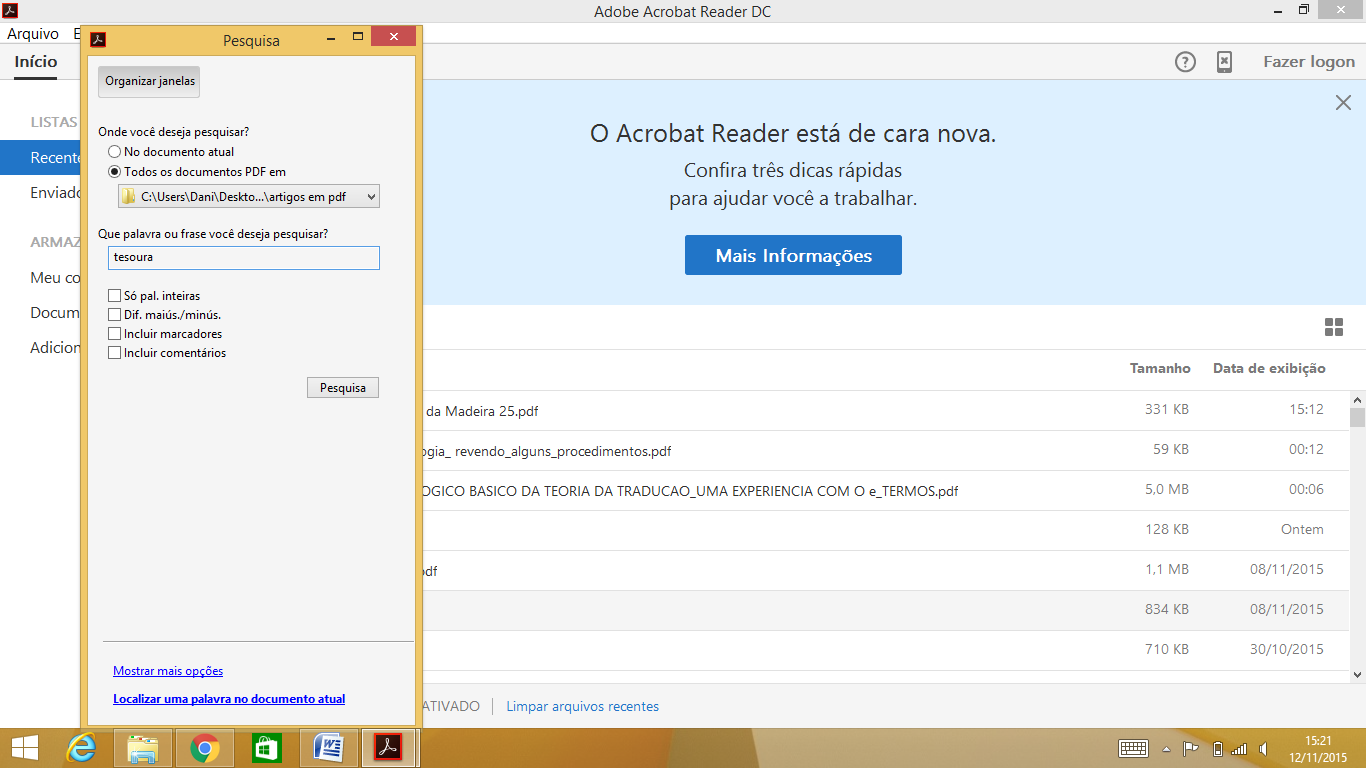Open Internet Explorer from taskbar

[x=81, y=748]
